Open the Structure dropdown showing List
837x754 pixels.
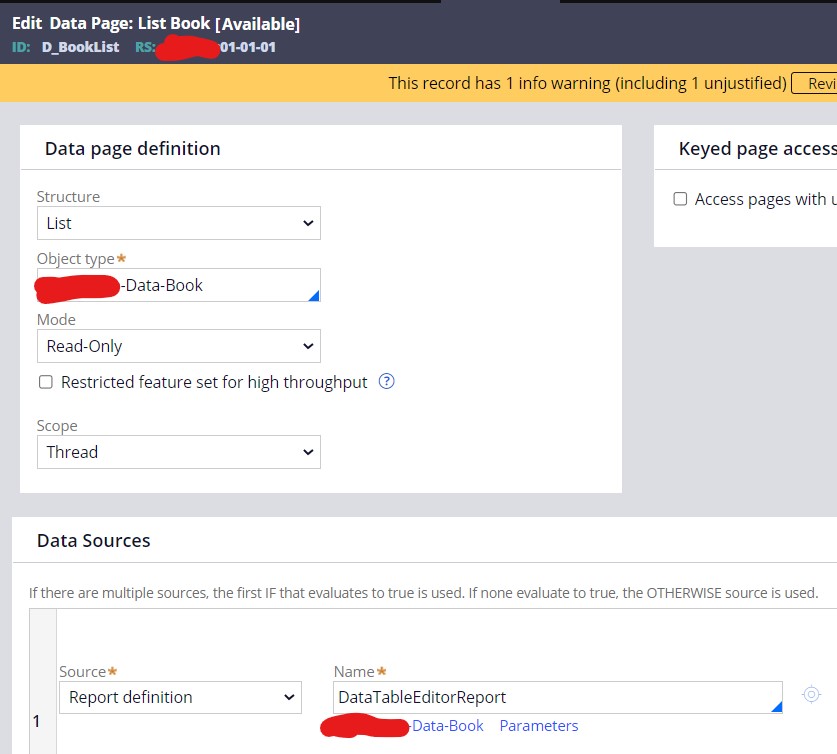point(179,223)
